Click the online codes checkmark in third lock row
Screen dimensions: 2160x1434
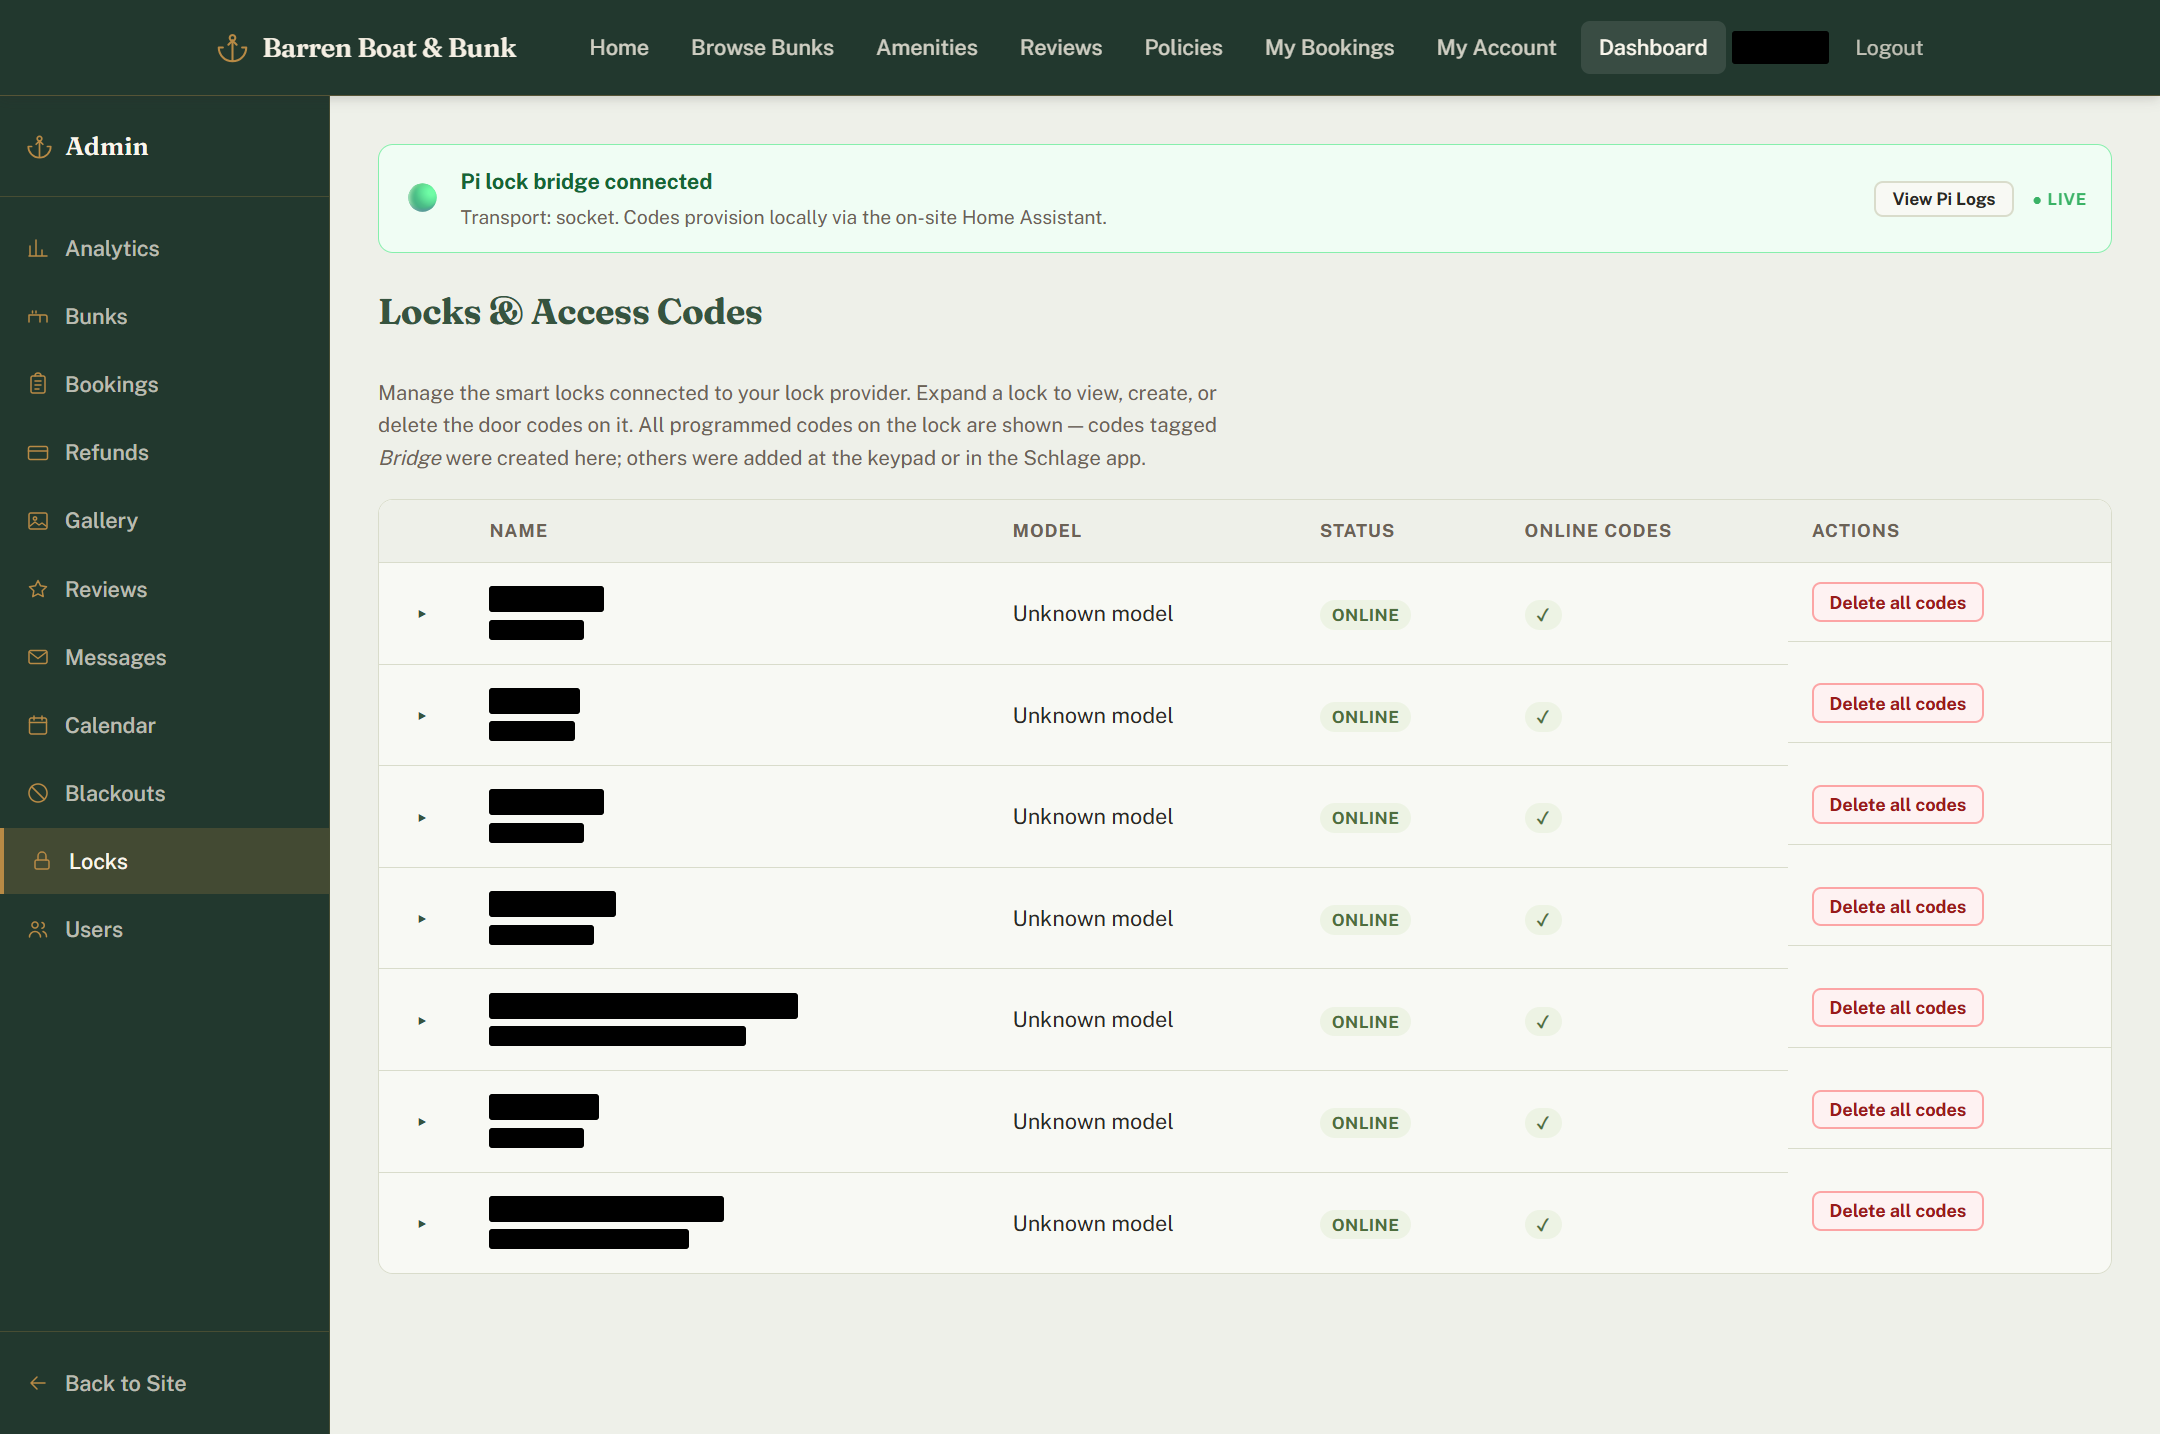click(x=1543, y=818)
